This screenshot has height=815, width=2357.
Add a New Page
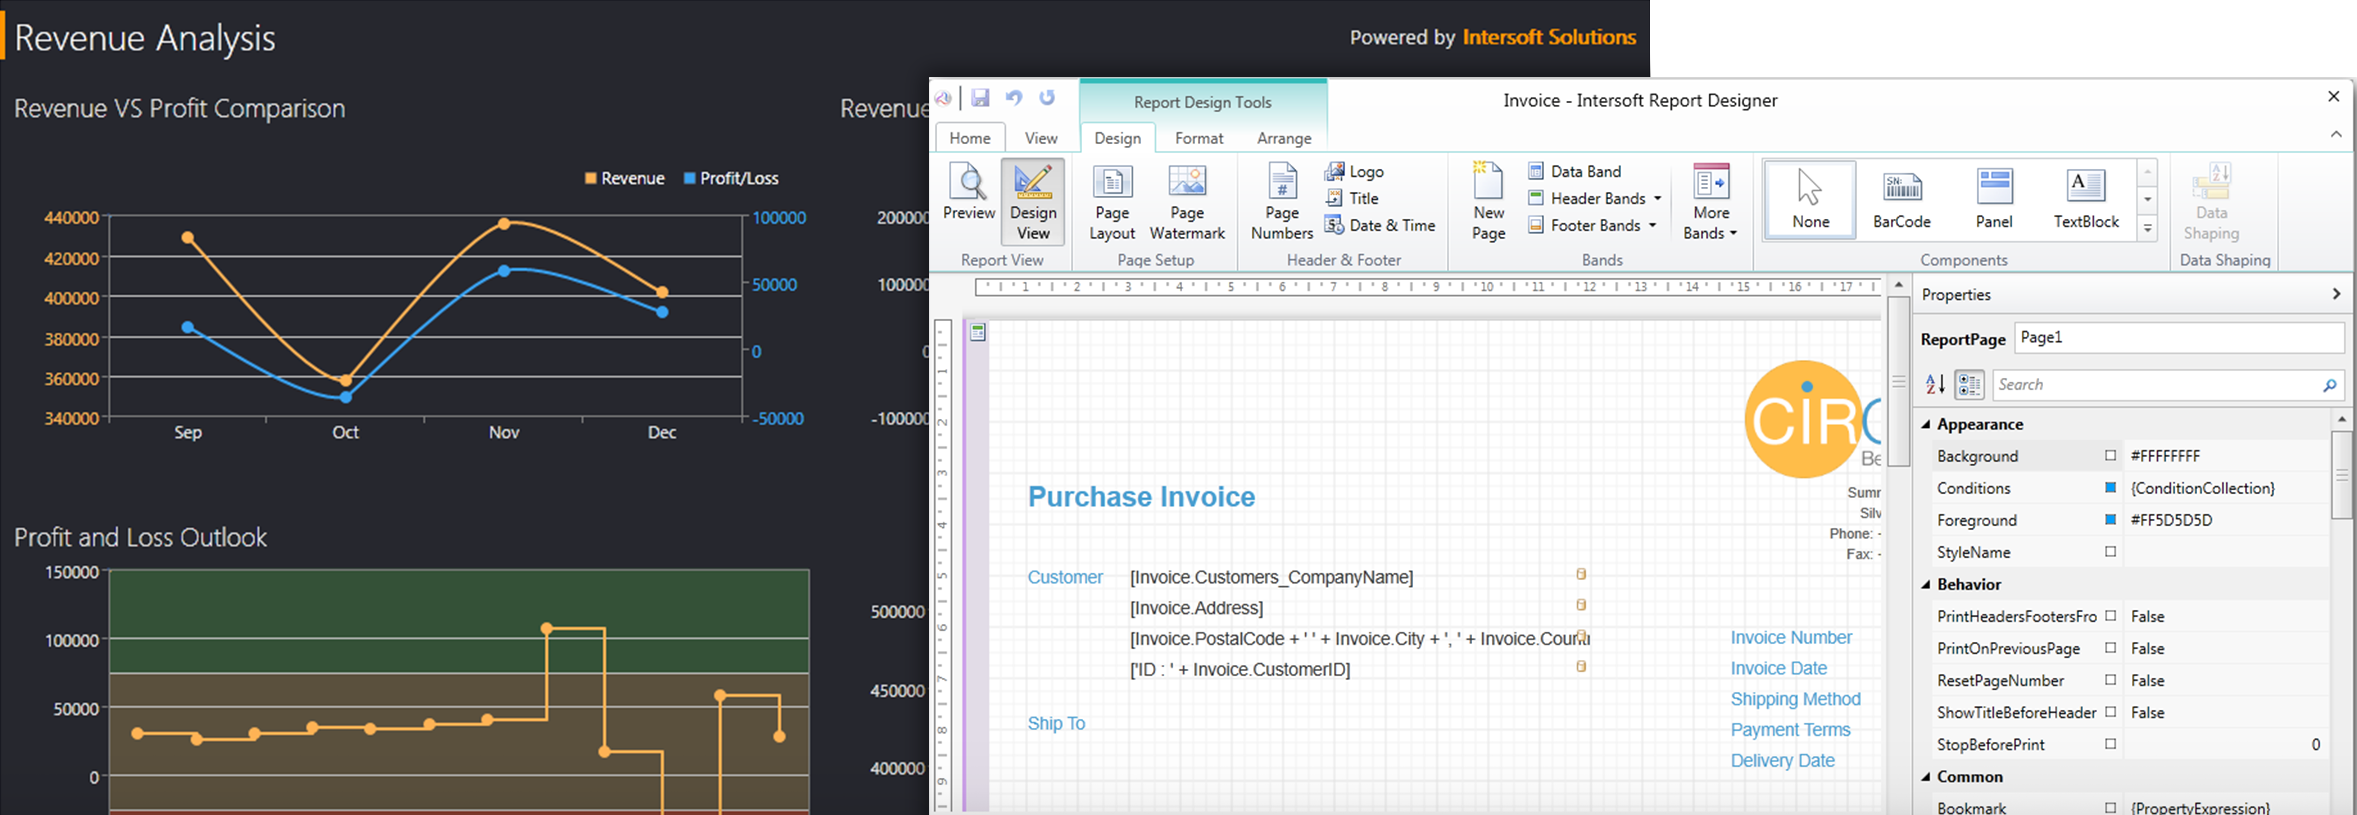(x=1488, y=203)
